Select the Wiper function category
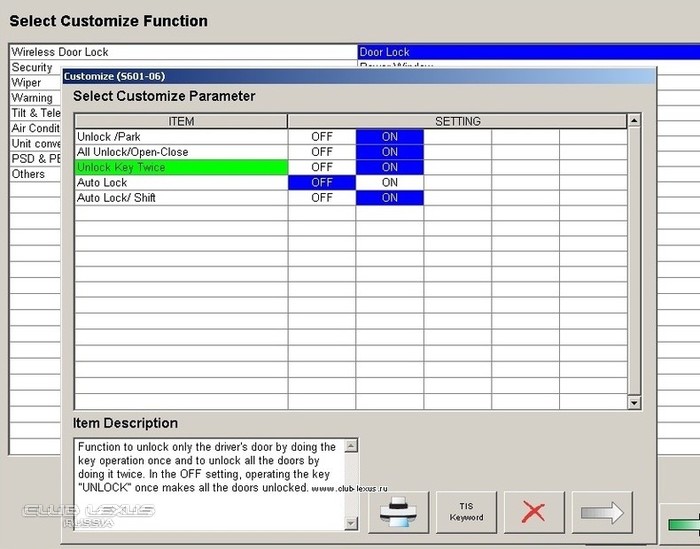This screenshot has height=549, width=700. click(x=27, y=83)
